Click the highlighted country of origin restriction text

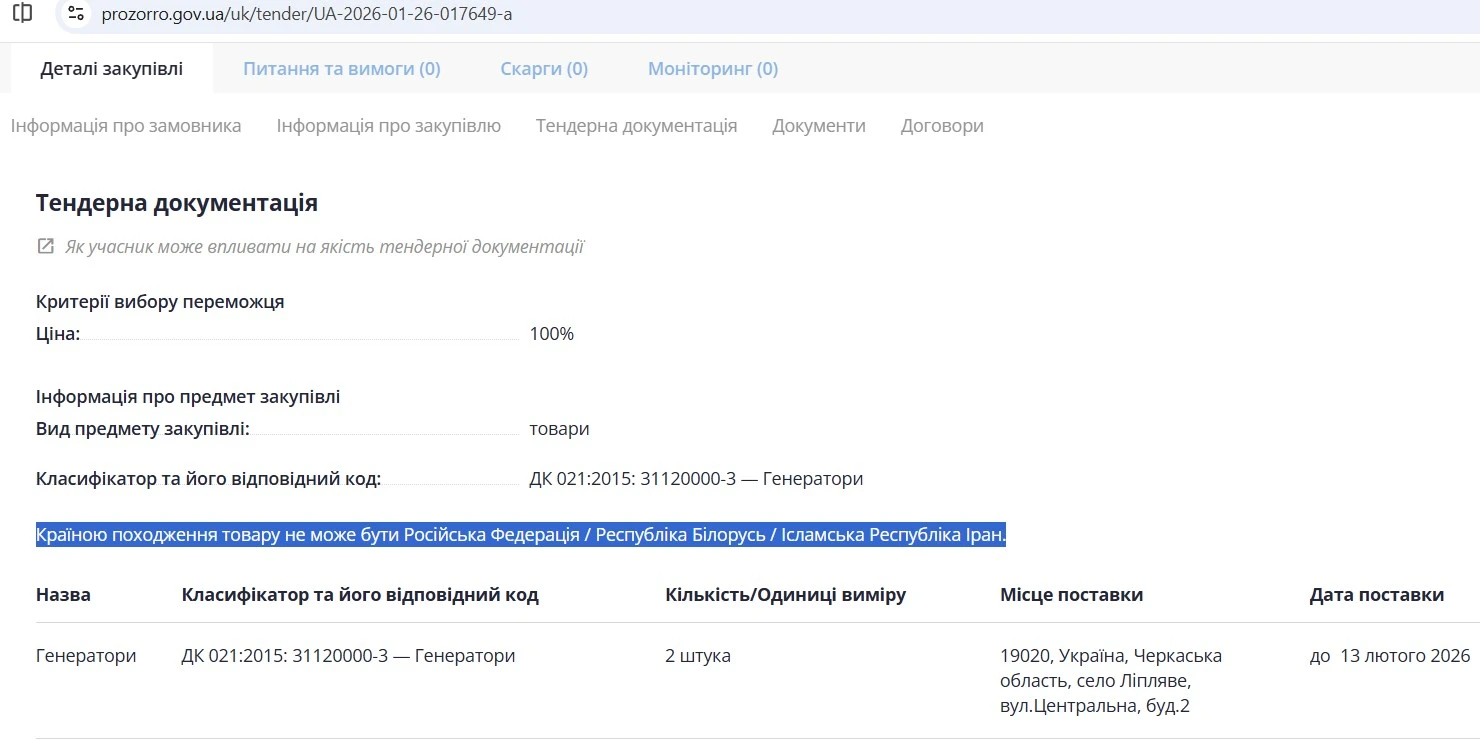(x=520, y=536)
